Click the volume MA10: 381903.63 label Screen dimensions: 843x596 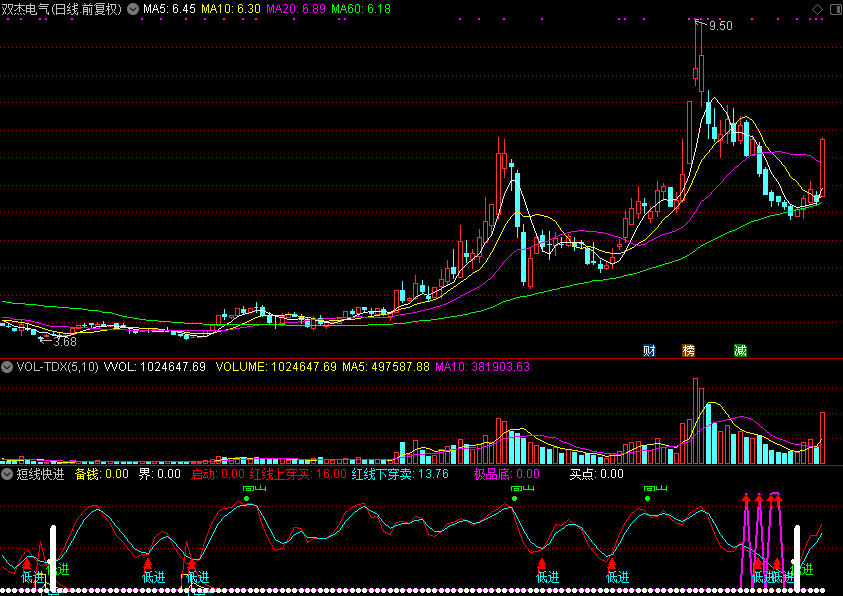[x=482, y=367]
